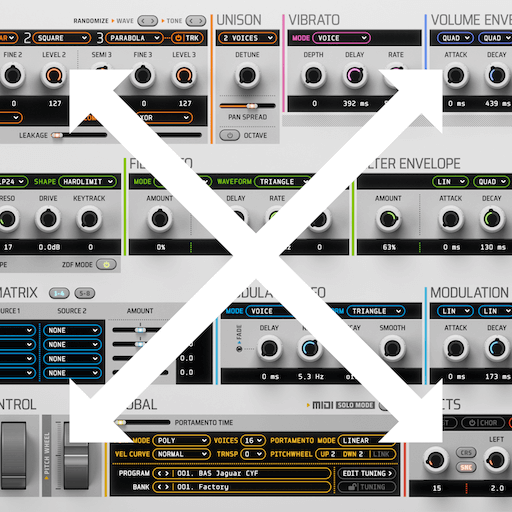Image resolution: width=512 pixels, height=512 pixels.
Task: Click the LEVEL 2 knob
Action: tap(54, 75)
